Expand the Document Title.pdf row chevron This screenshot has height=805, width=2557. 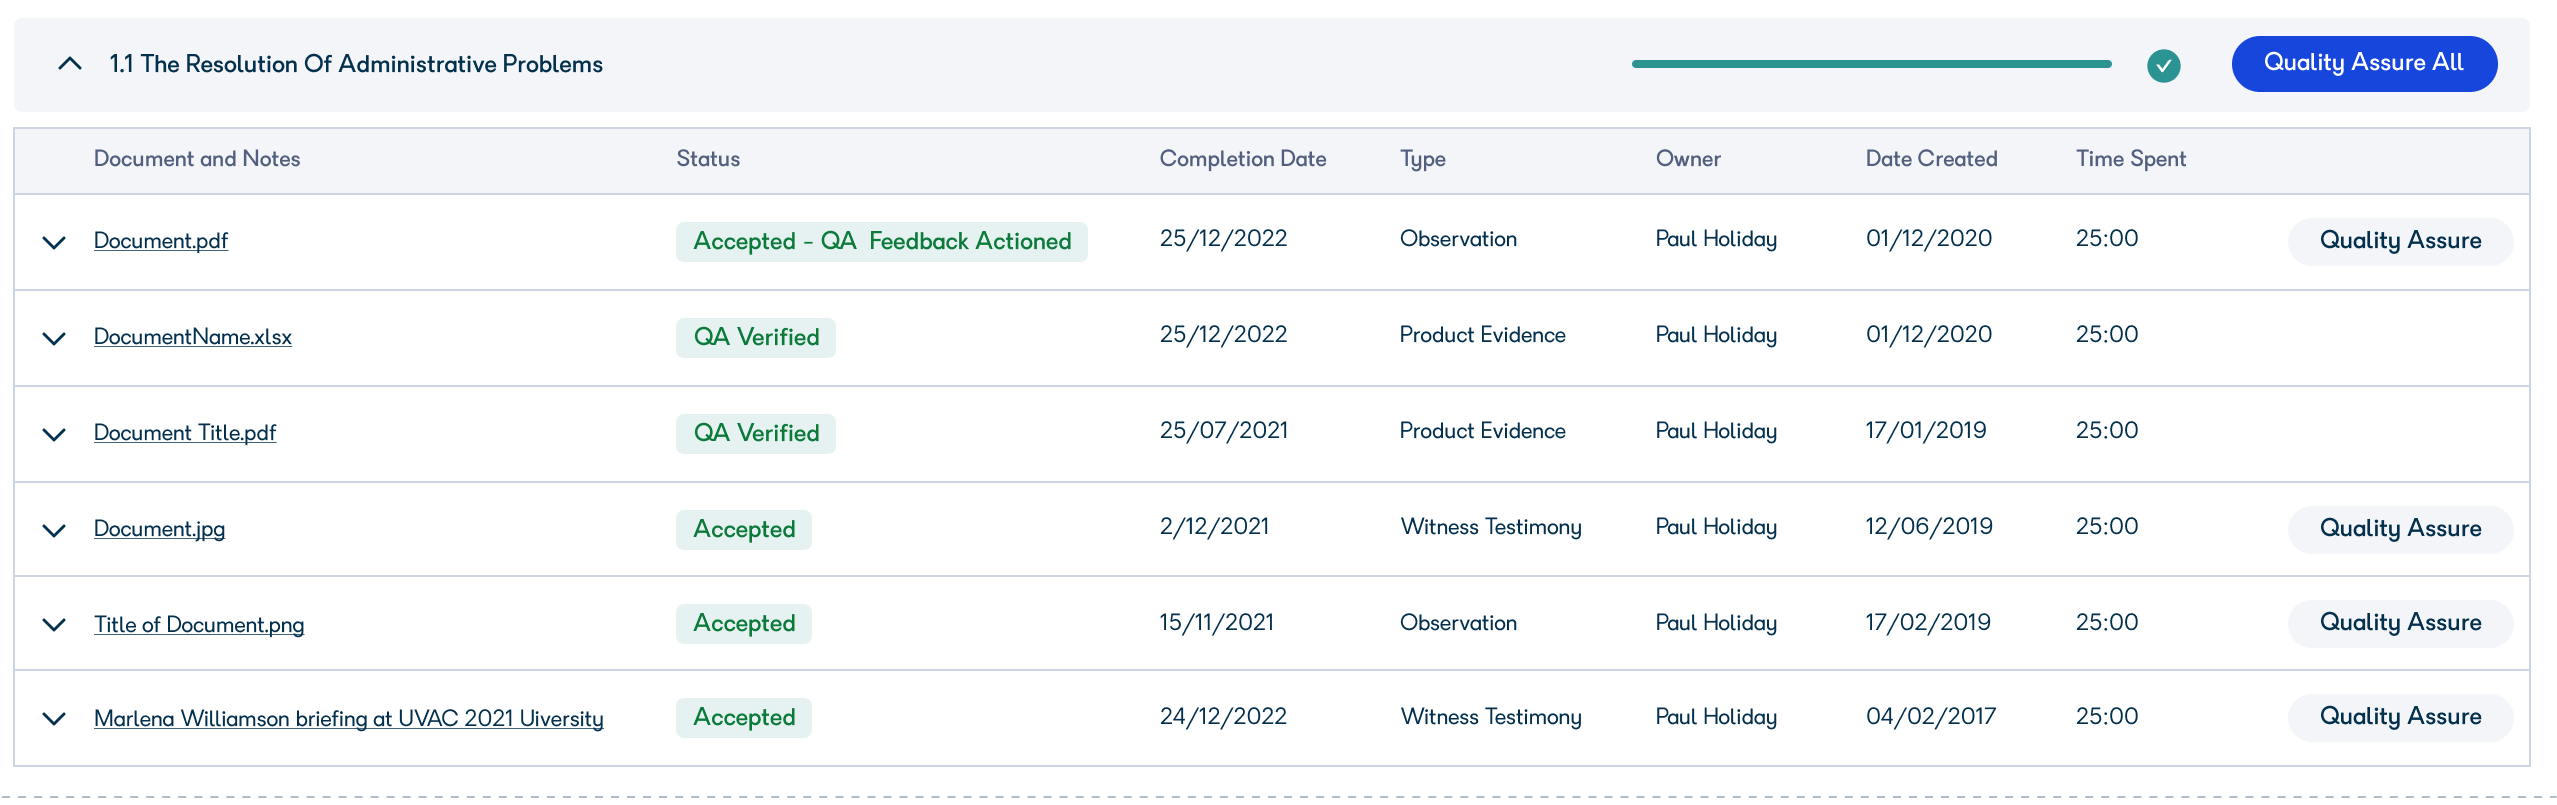pyautogui.click(x=54, y=434)
